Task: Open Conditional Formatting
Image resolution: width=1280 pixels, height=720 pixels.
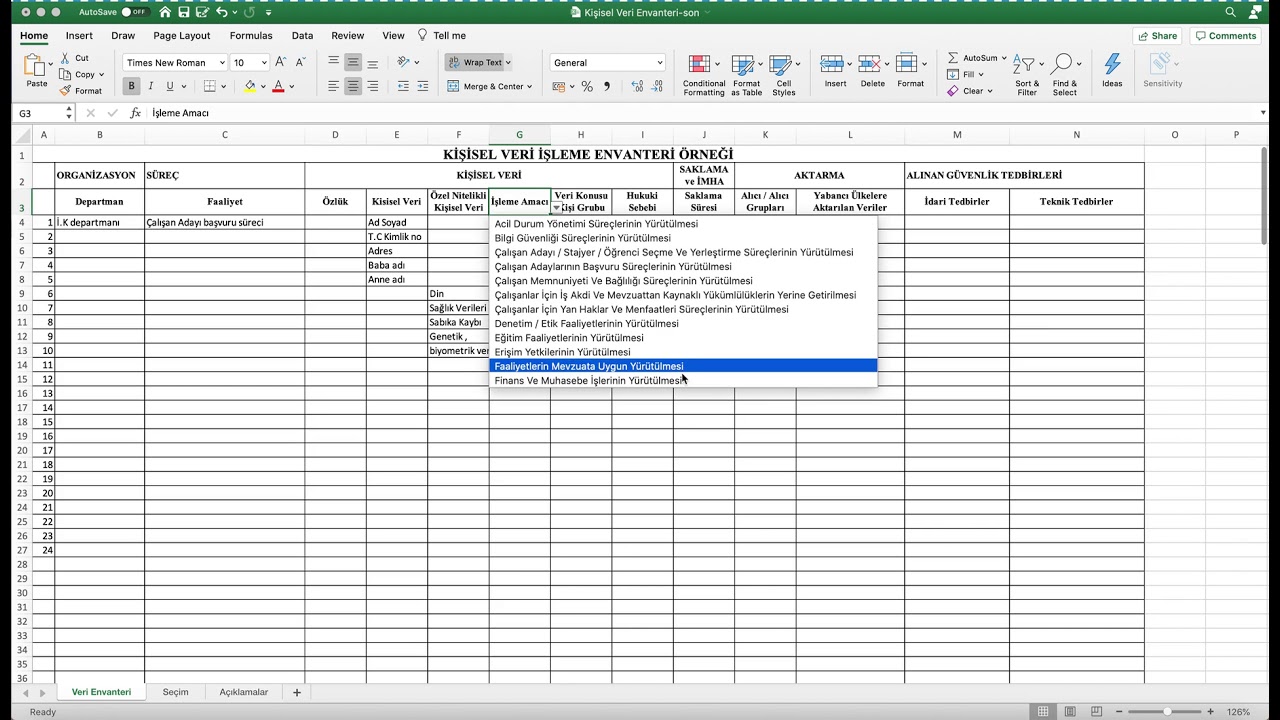Action: coord(704,75)
